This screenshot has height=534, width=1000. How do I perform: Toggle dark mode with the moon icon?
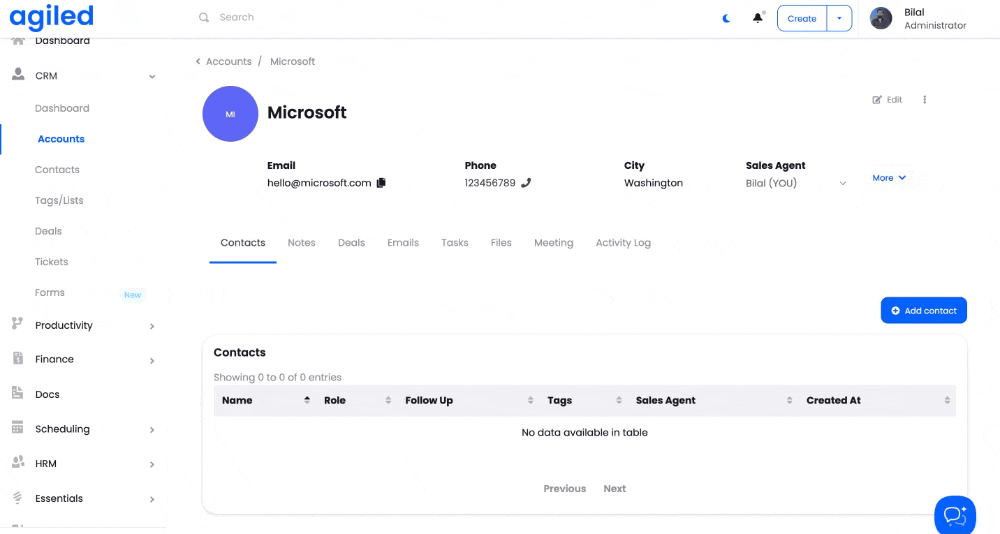[x=727, y=18]
